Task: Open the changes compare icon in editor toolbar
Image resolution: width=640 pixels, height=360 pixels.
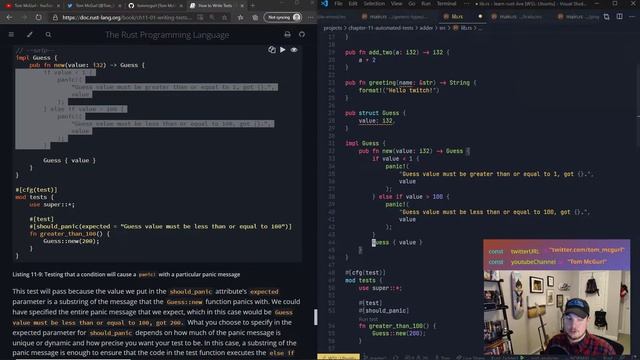Action: pyautogui.click(x=607, y=17)
